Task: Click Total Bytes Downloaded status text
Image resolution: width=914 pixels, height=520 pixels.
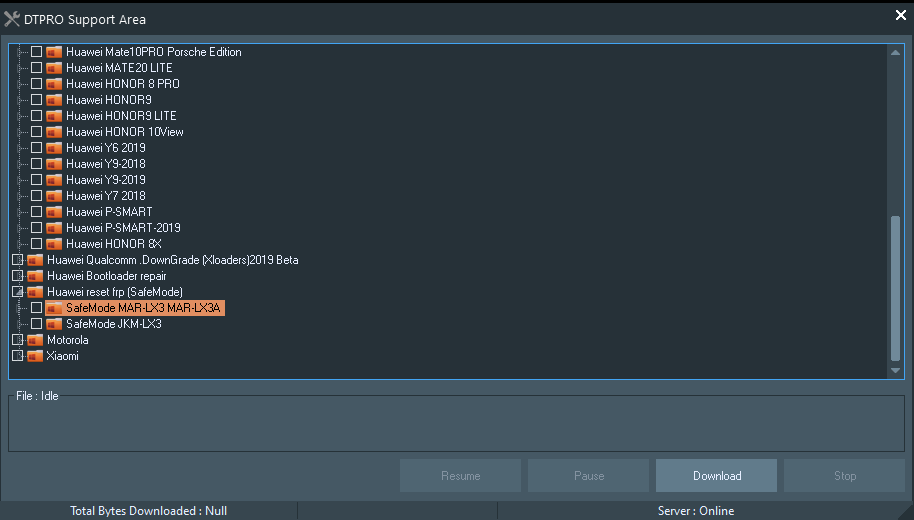Action: coord(149,511)
